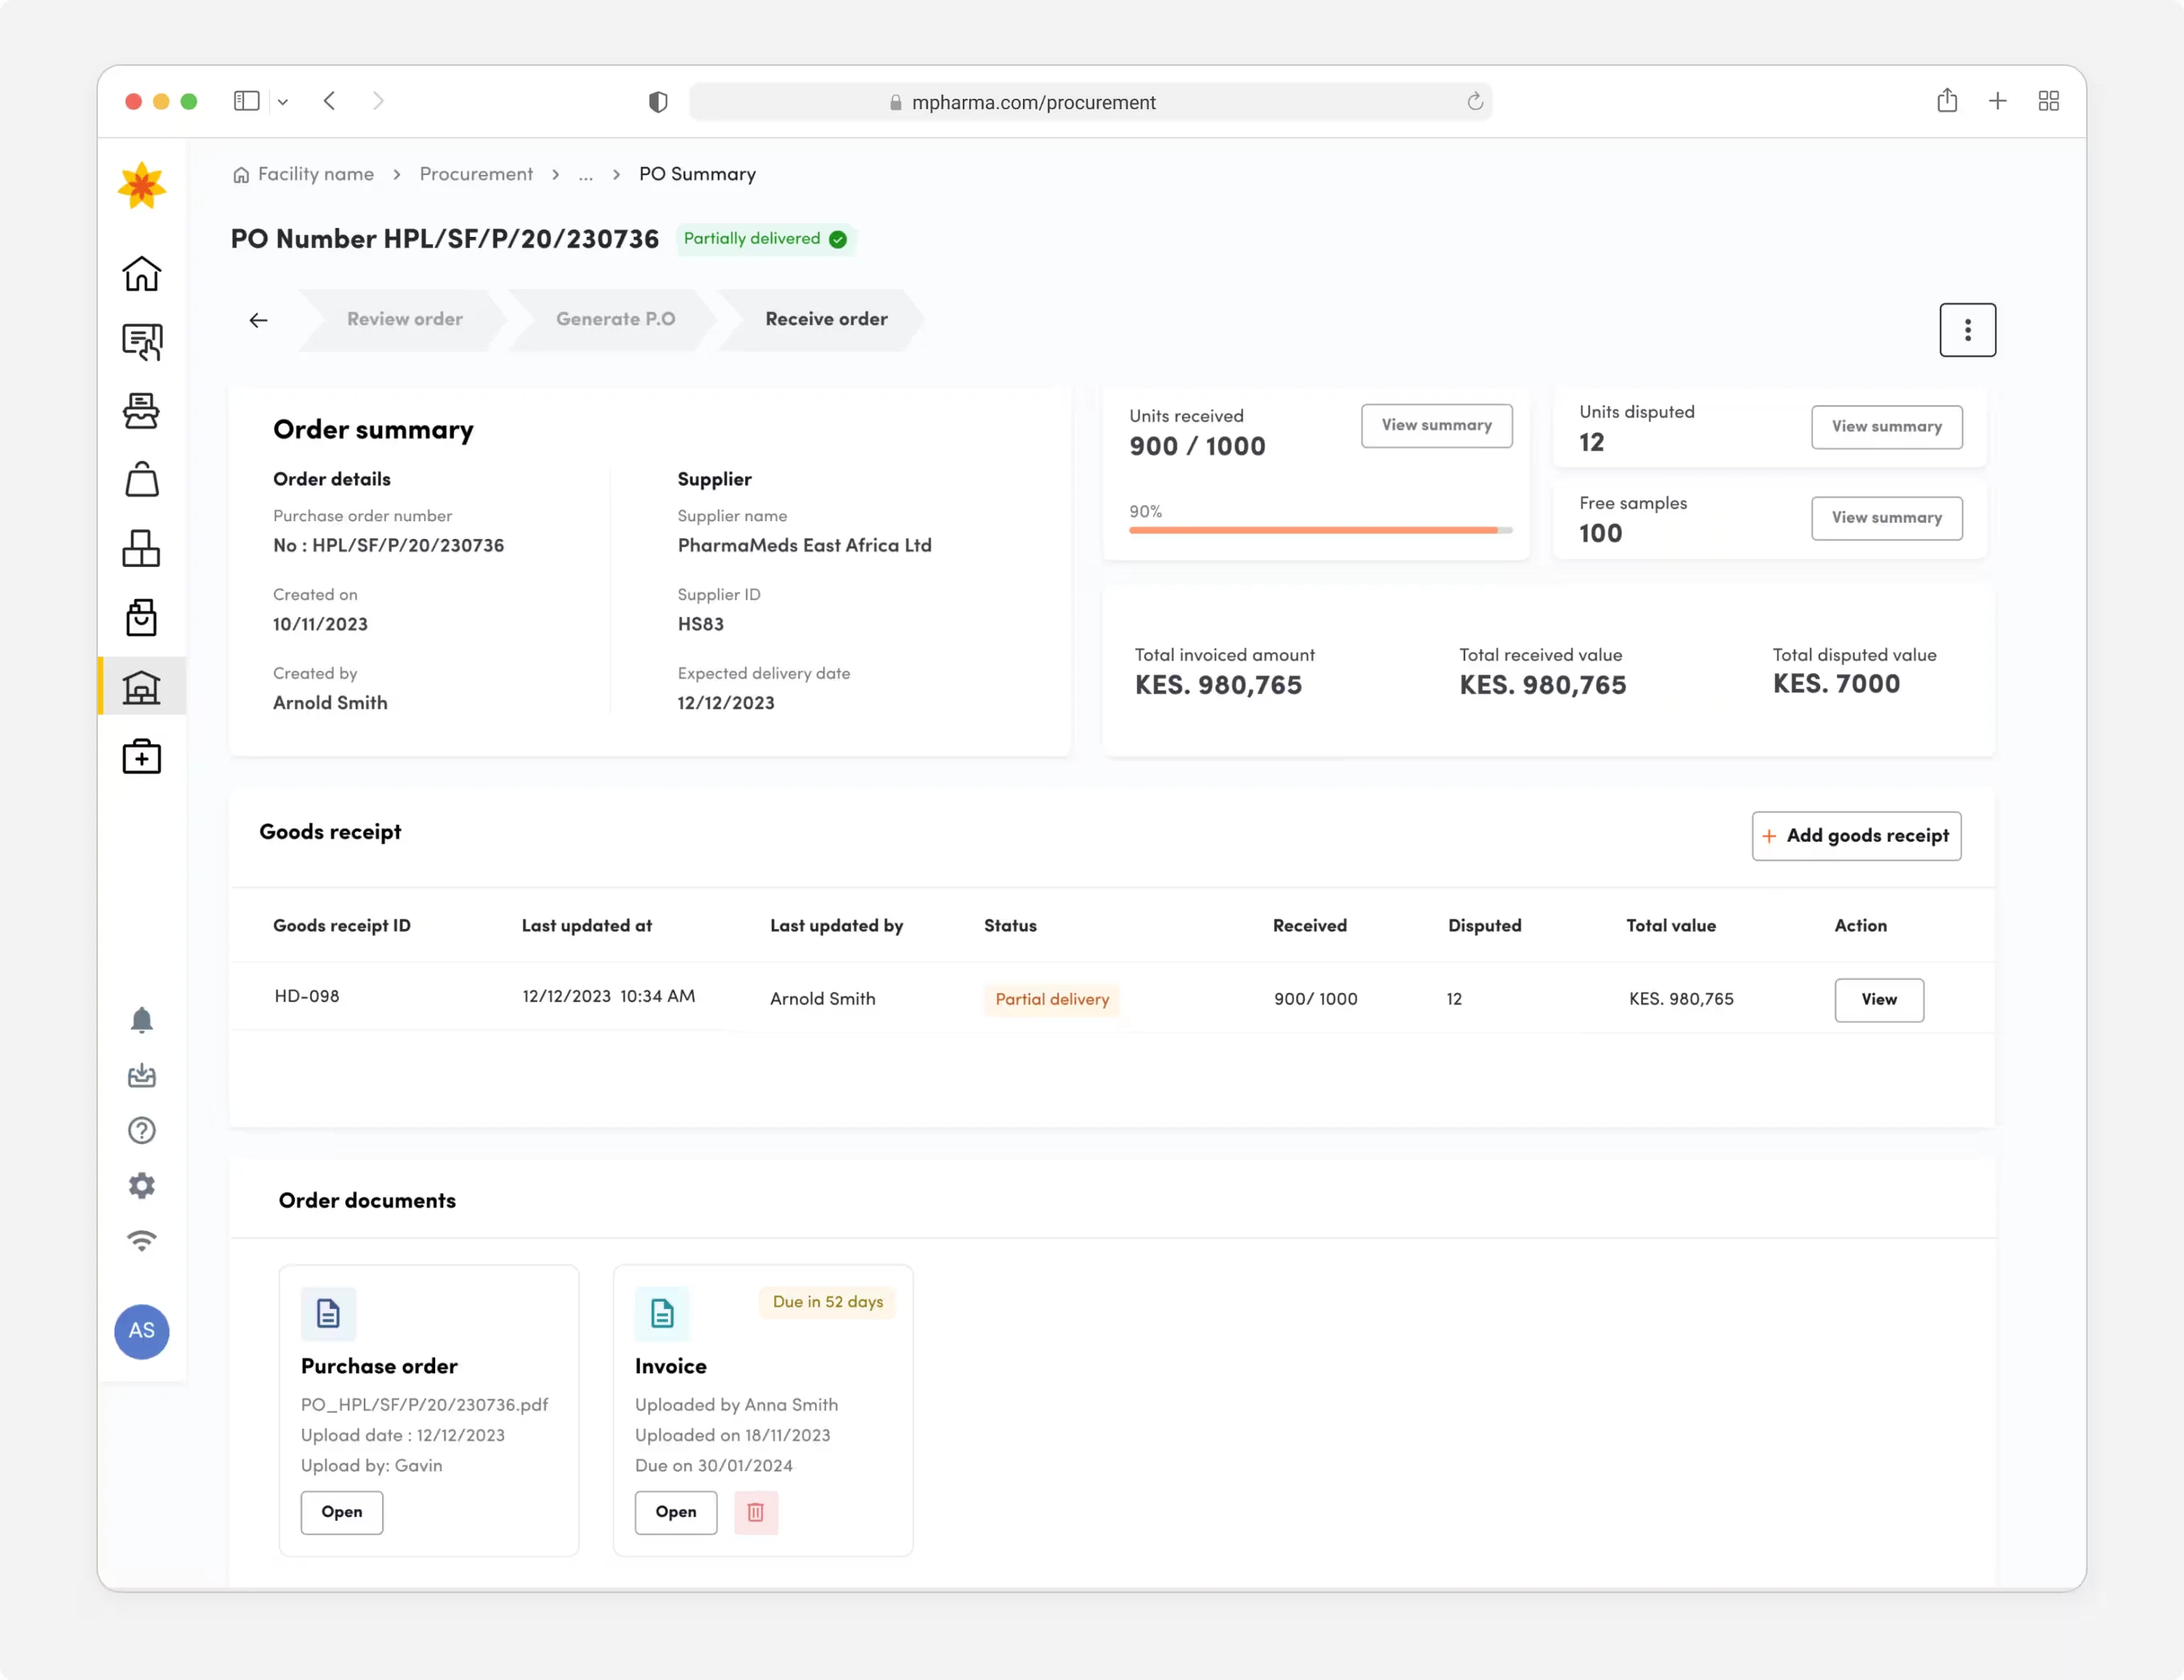Viewport: 2184px width, 1680px height.
Task: View summary of Free samples
Action: pos(1886,517)
